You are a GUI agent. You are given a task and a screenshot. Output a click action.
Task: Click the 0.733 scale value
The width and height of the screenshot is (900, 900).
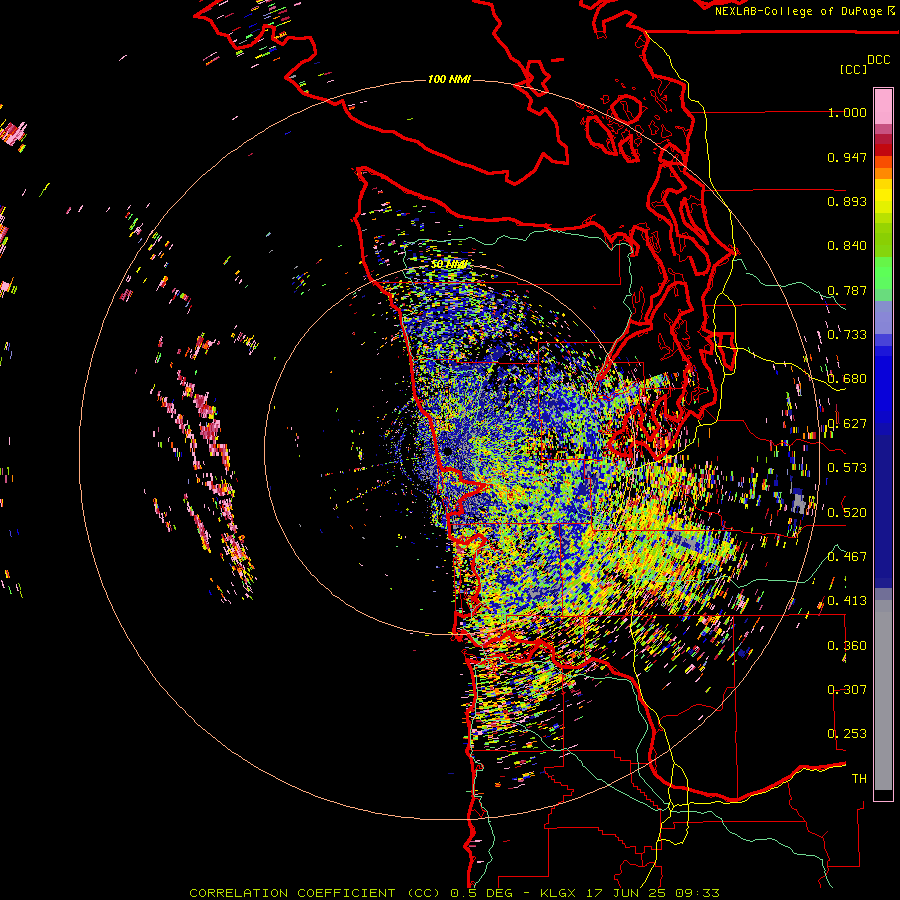(x=847, y=335)
